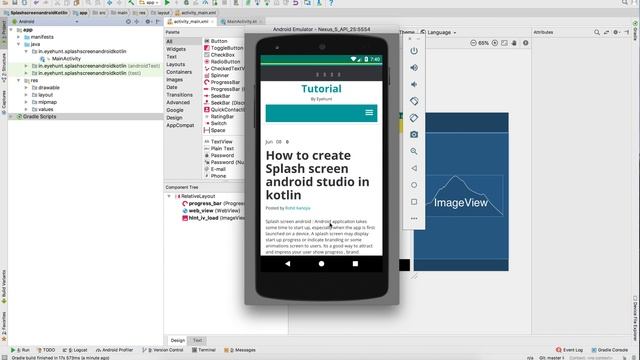Viewport: 640px width, 360px height.
Task: Open the Language dropdown
Action: [439, 32]
